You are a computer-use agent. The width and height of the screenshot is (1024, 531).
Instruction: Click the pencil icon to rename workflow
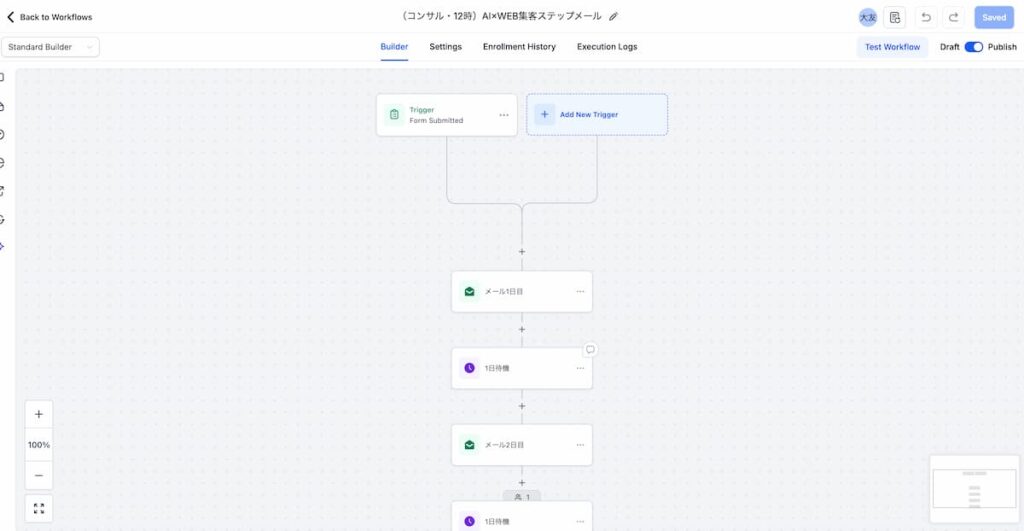click(614, 16)
